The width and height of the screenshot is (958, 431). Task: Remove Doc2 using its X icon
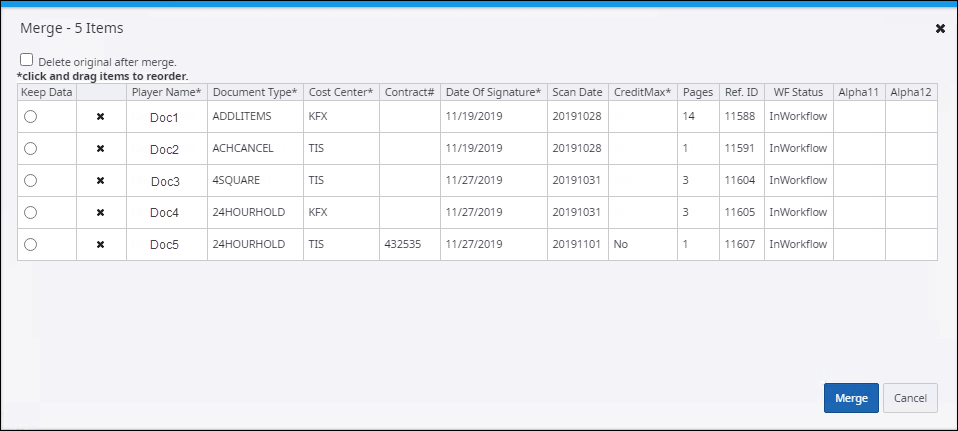[100, 149]
